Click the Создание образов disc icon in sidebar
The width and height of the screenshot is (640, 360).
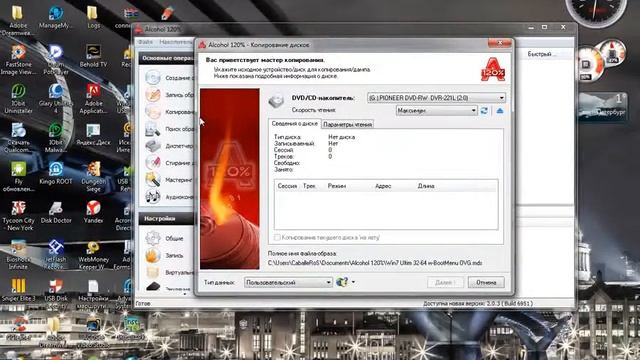pos(153,77)
